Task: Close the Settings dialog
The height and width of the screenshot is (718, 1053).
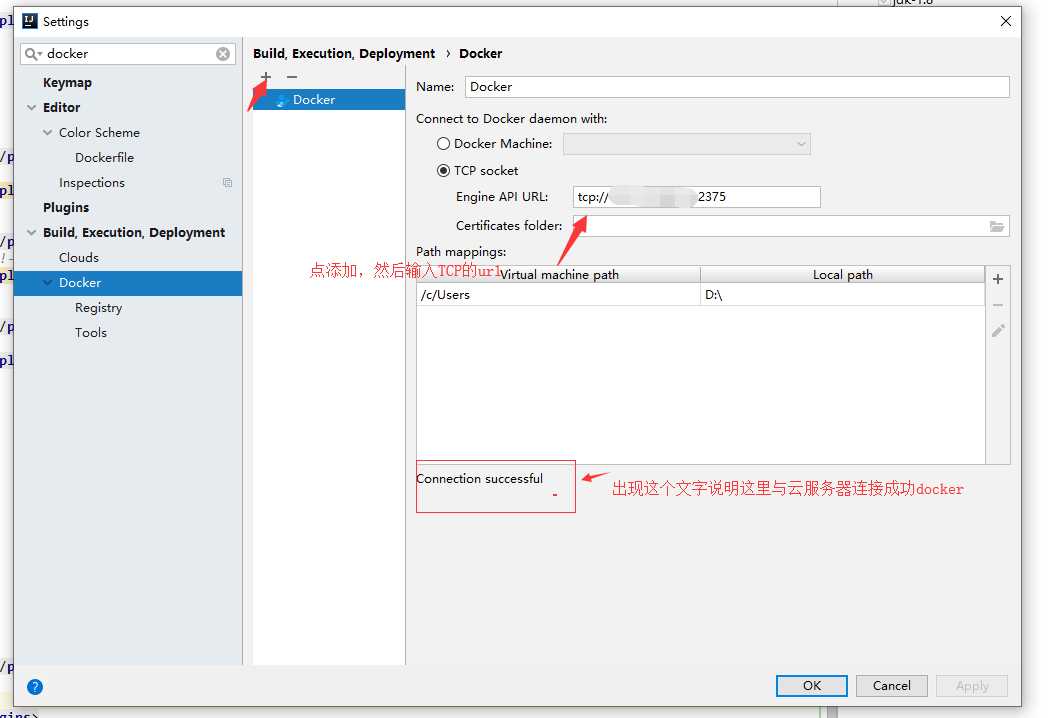Action: [1005, 21]
